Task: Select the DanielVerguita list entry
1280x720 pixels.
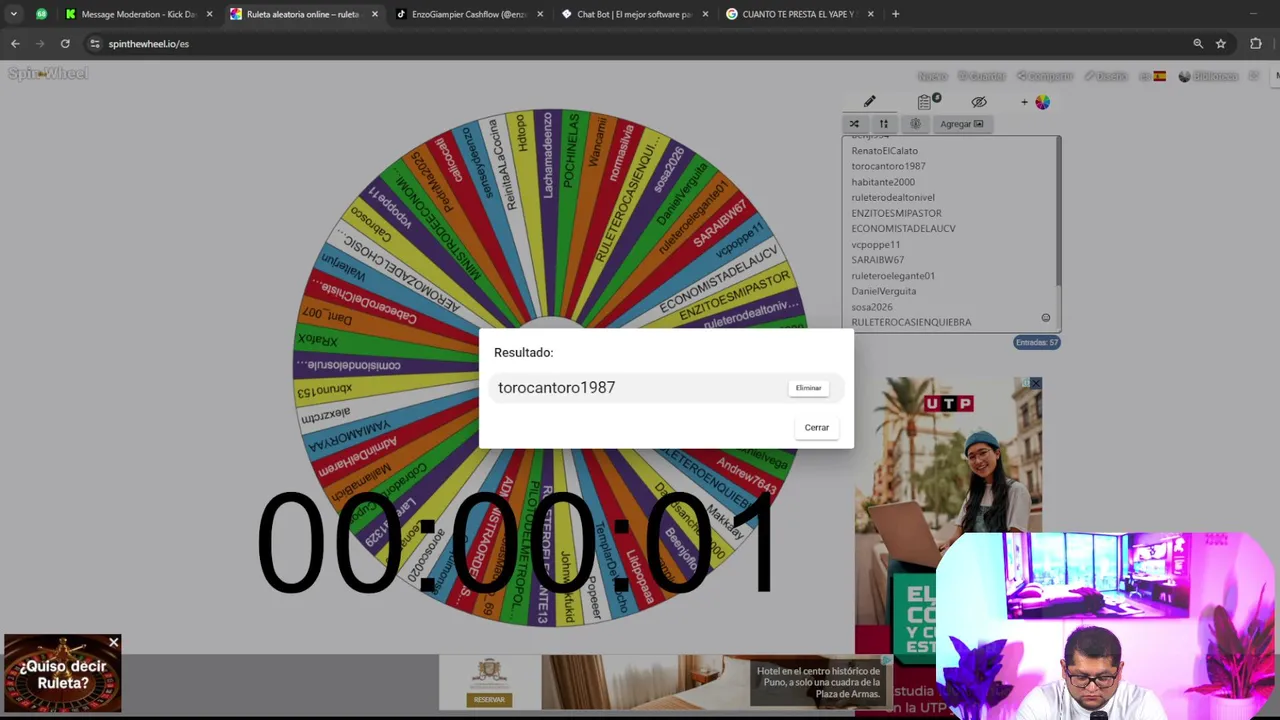Action: pos(883,291)
